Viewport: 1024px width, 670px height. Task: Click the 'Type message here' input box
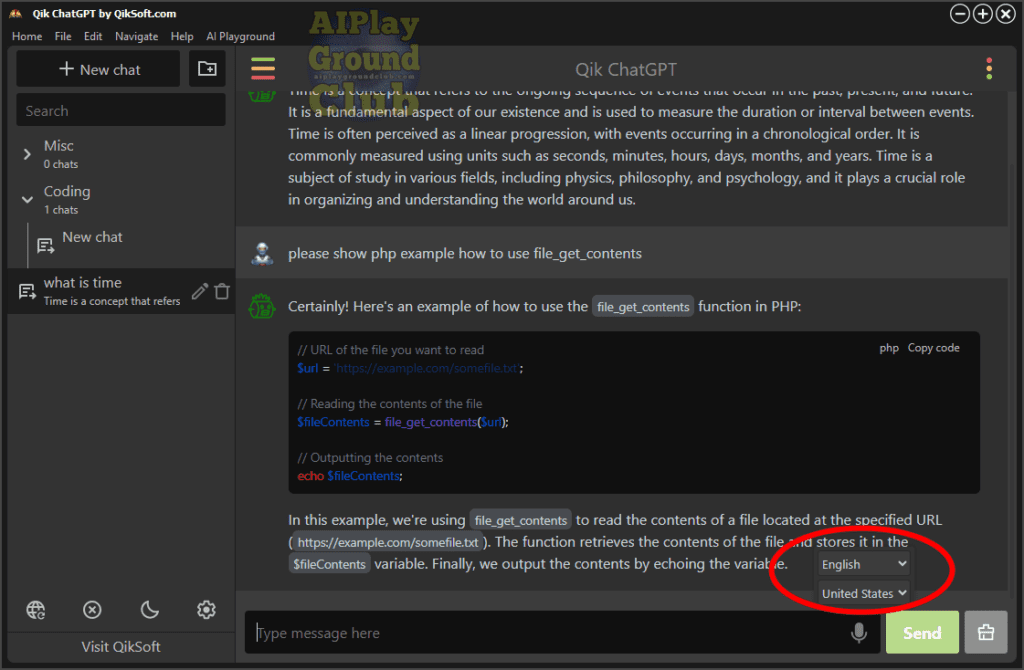pyautogui.click(x=549, y=632)
